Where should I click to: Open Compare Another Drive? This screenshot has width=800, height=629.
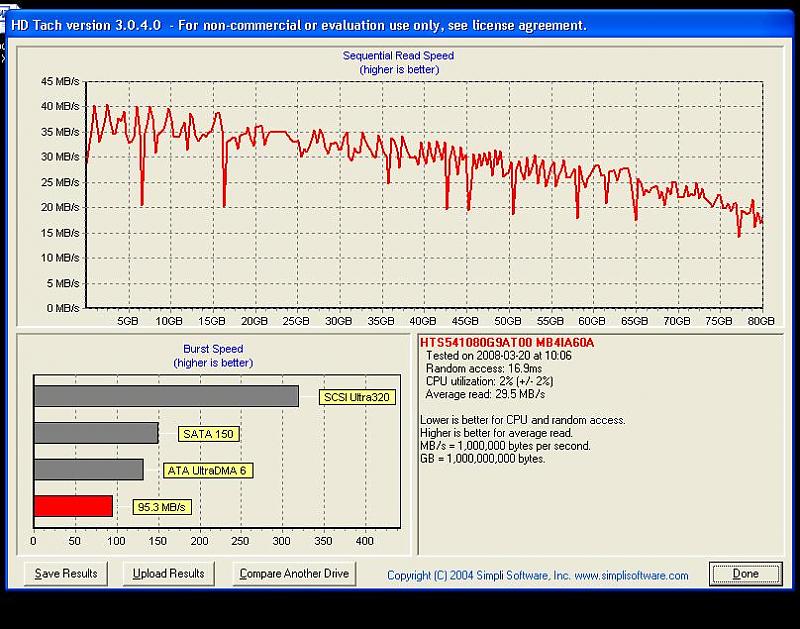point(293,573)
